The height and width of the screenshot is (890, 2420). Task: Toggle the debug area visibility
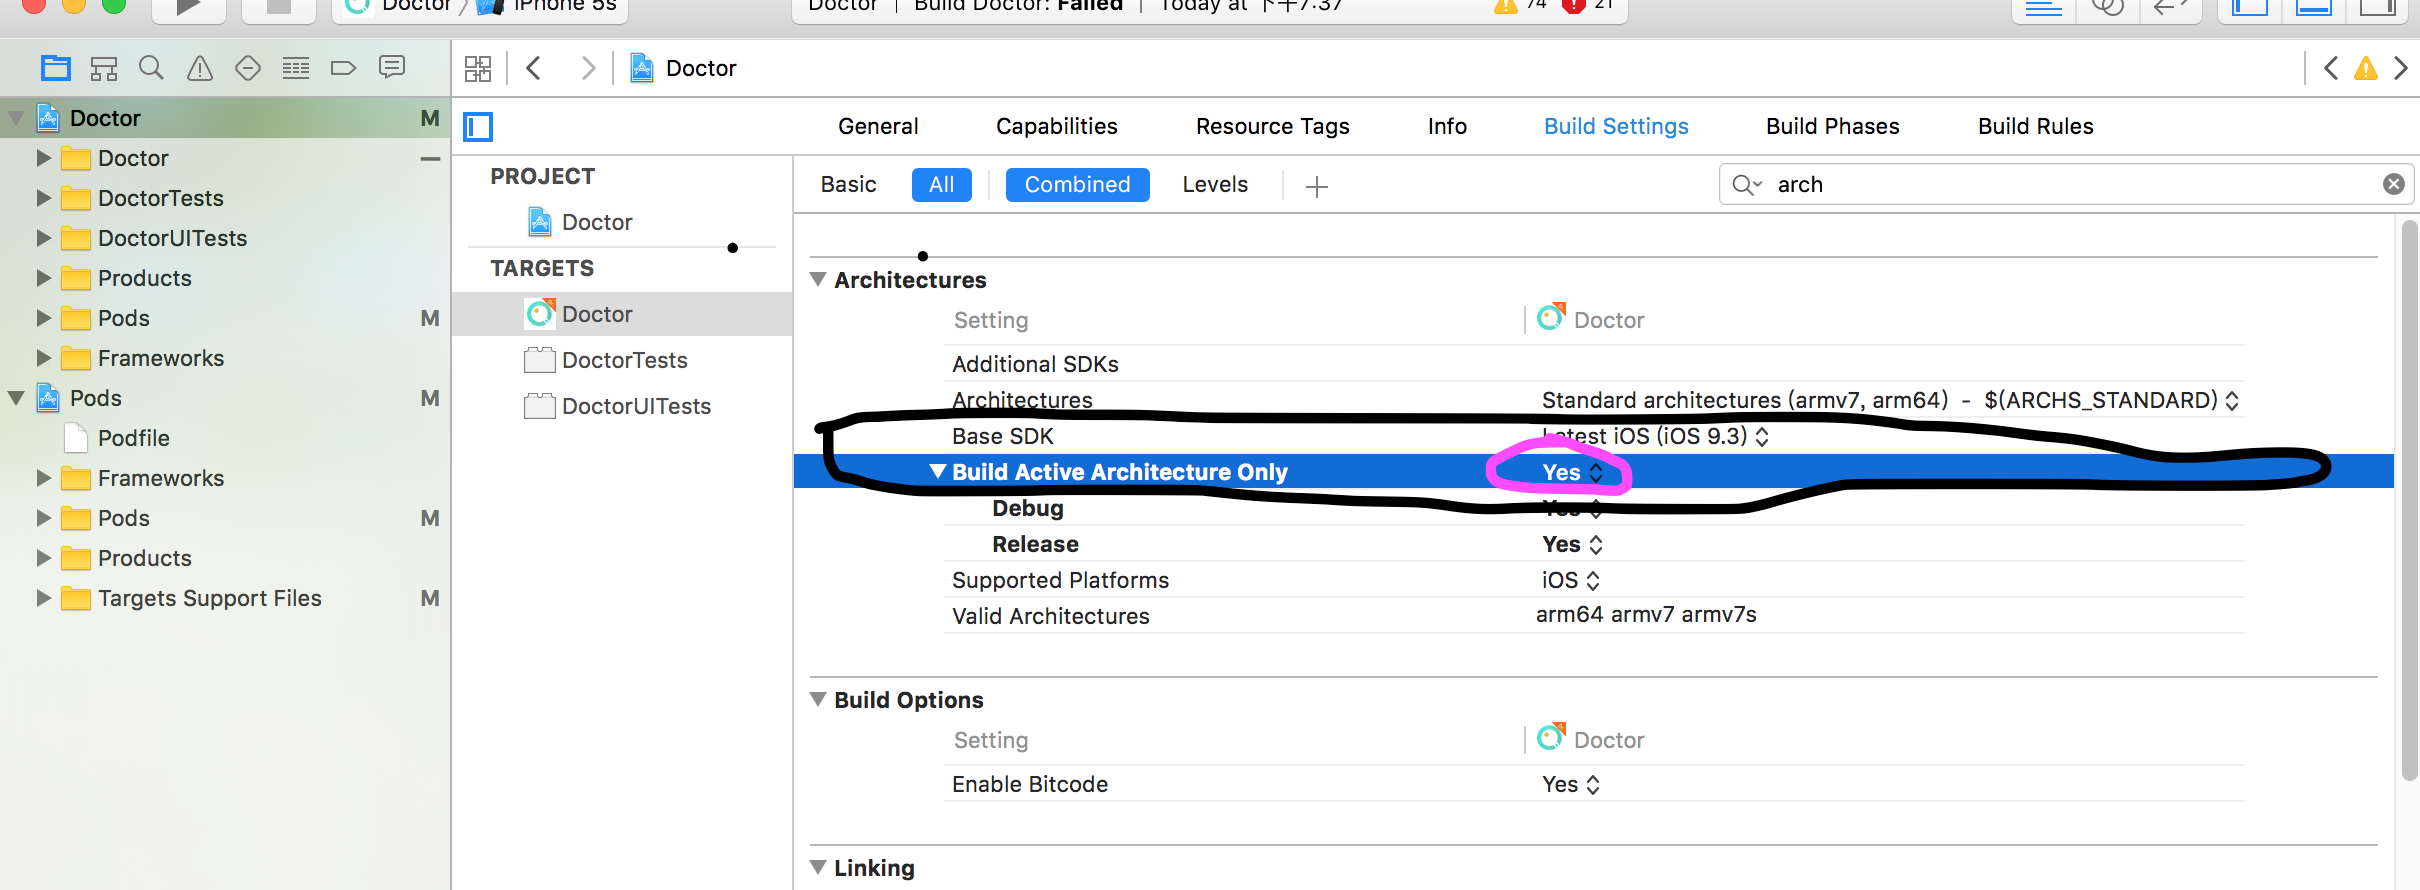pos(2314,8)
